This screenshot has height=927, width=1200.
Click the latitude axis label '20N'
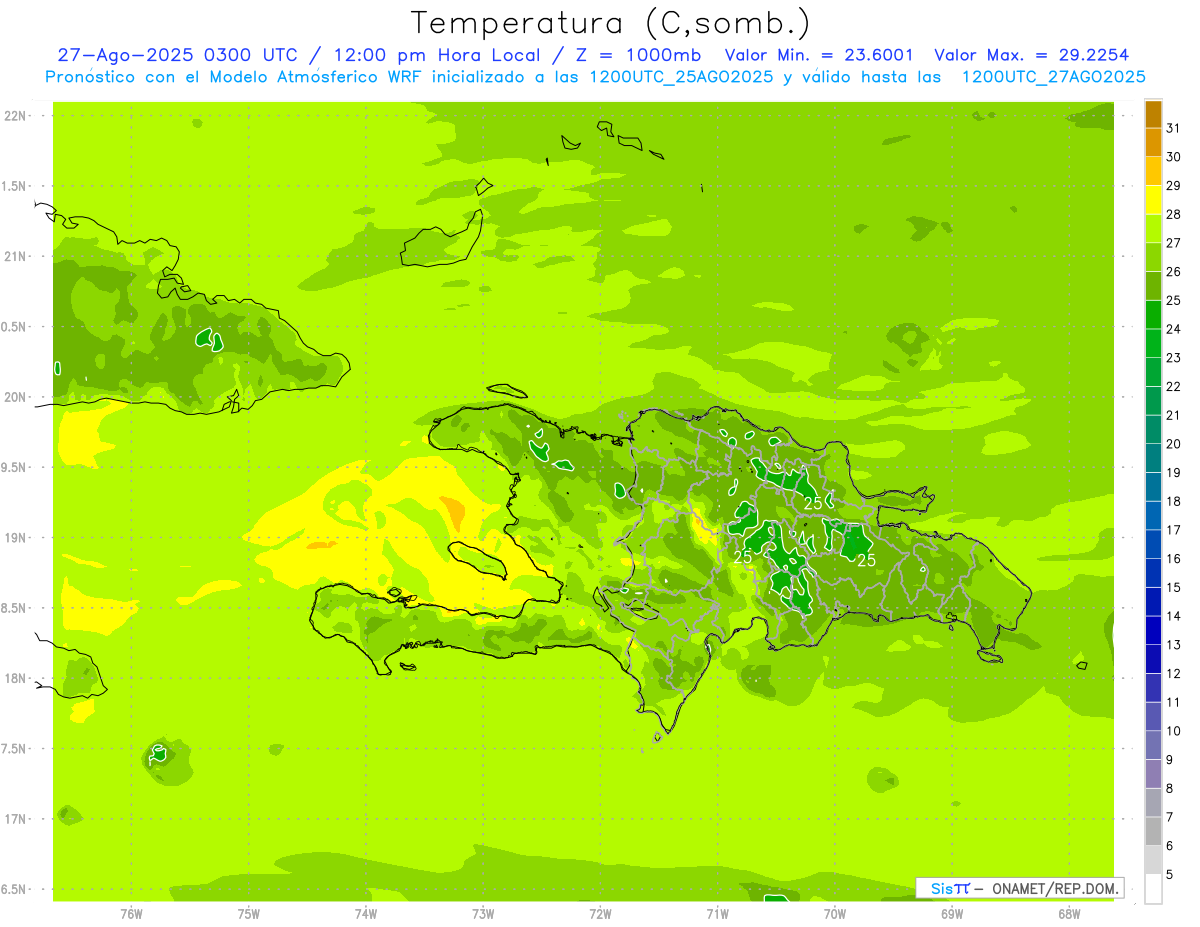(17, 398)
